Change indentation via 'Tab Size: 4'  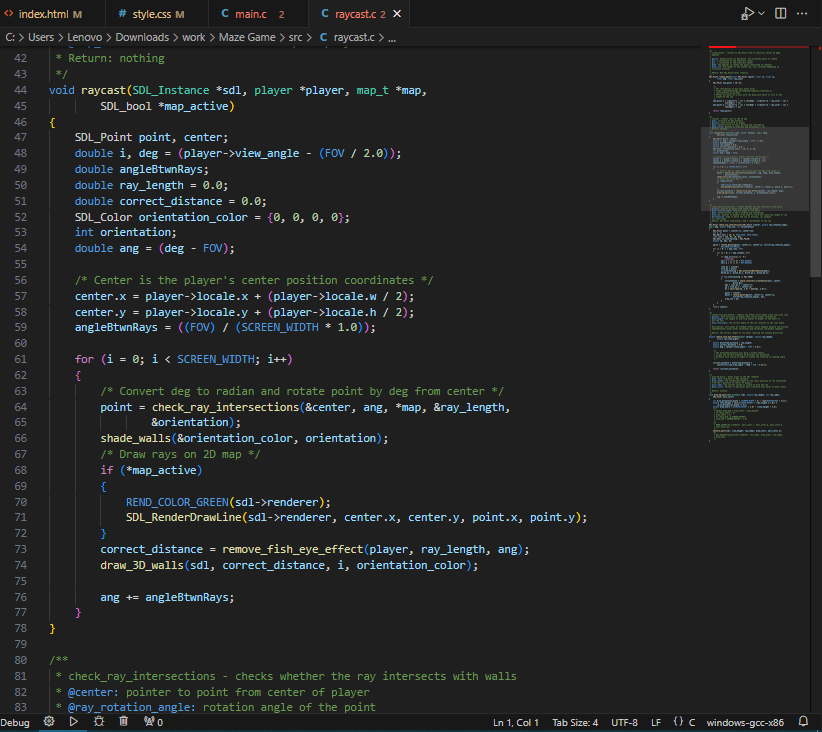click(x=575, y=722)
